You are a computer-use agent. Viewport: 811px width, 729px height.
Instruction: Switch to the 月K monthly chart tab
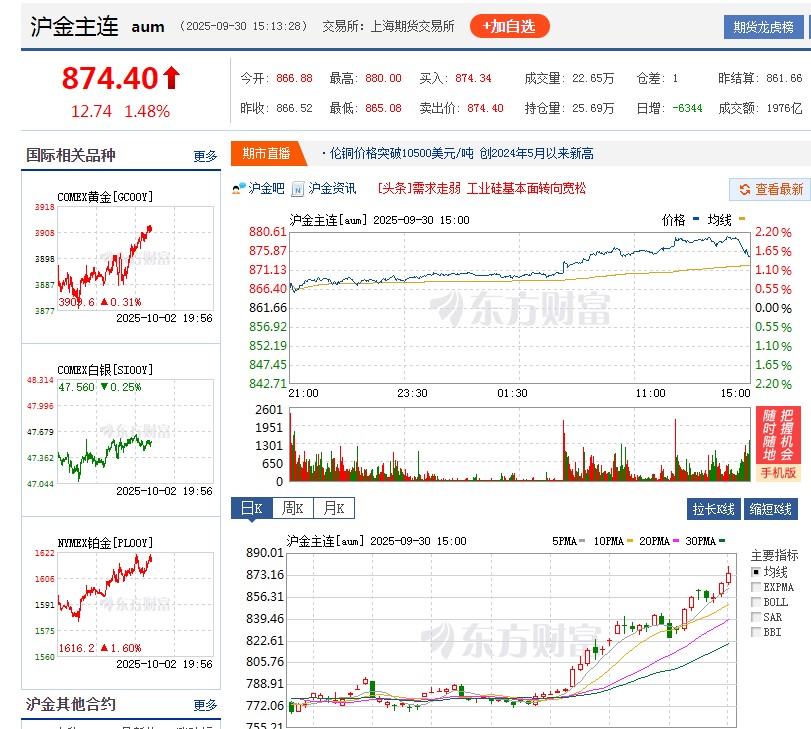pos(333,508)
